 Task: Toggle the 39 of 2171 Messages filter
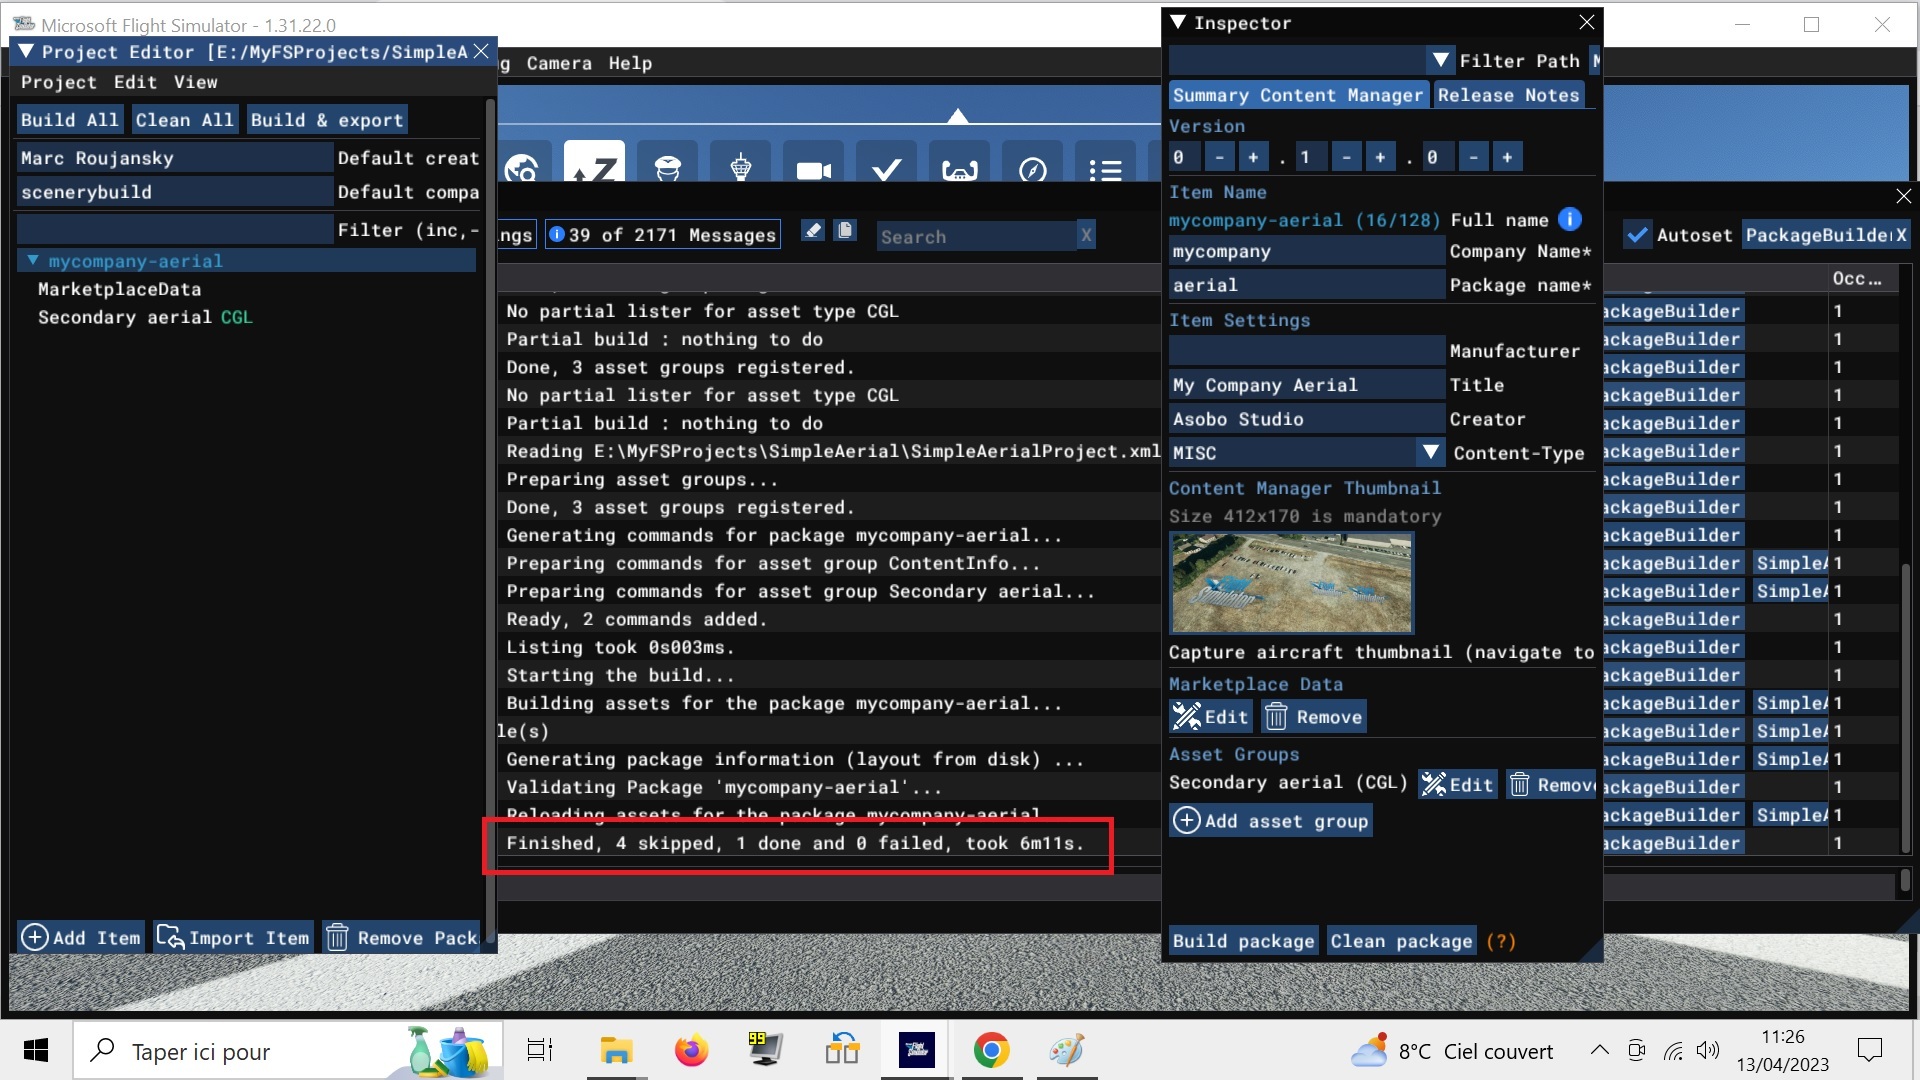click(x=662, y=235)
